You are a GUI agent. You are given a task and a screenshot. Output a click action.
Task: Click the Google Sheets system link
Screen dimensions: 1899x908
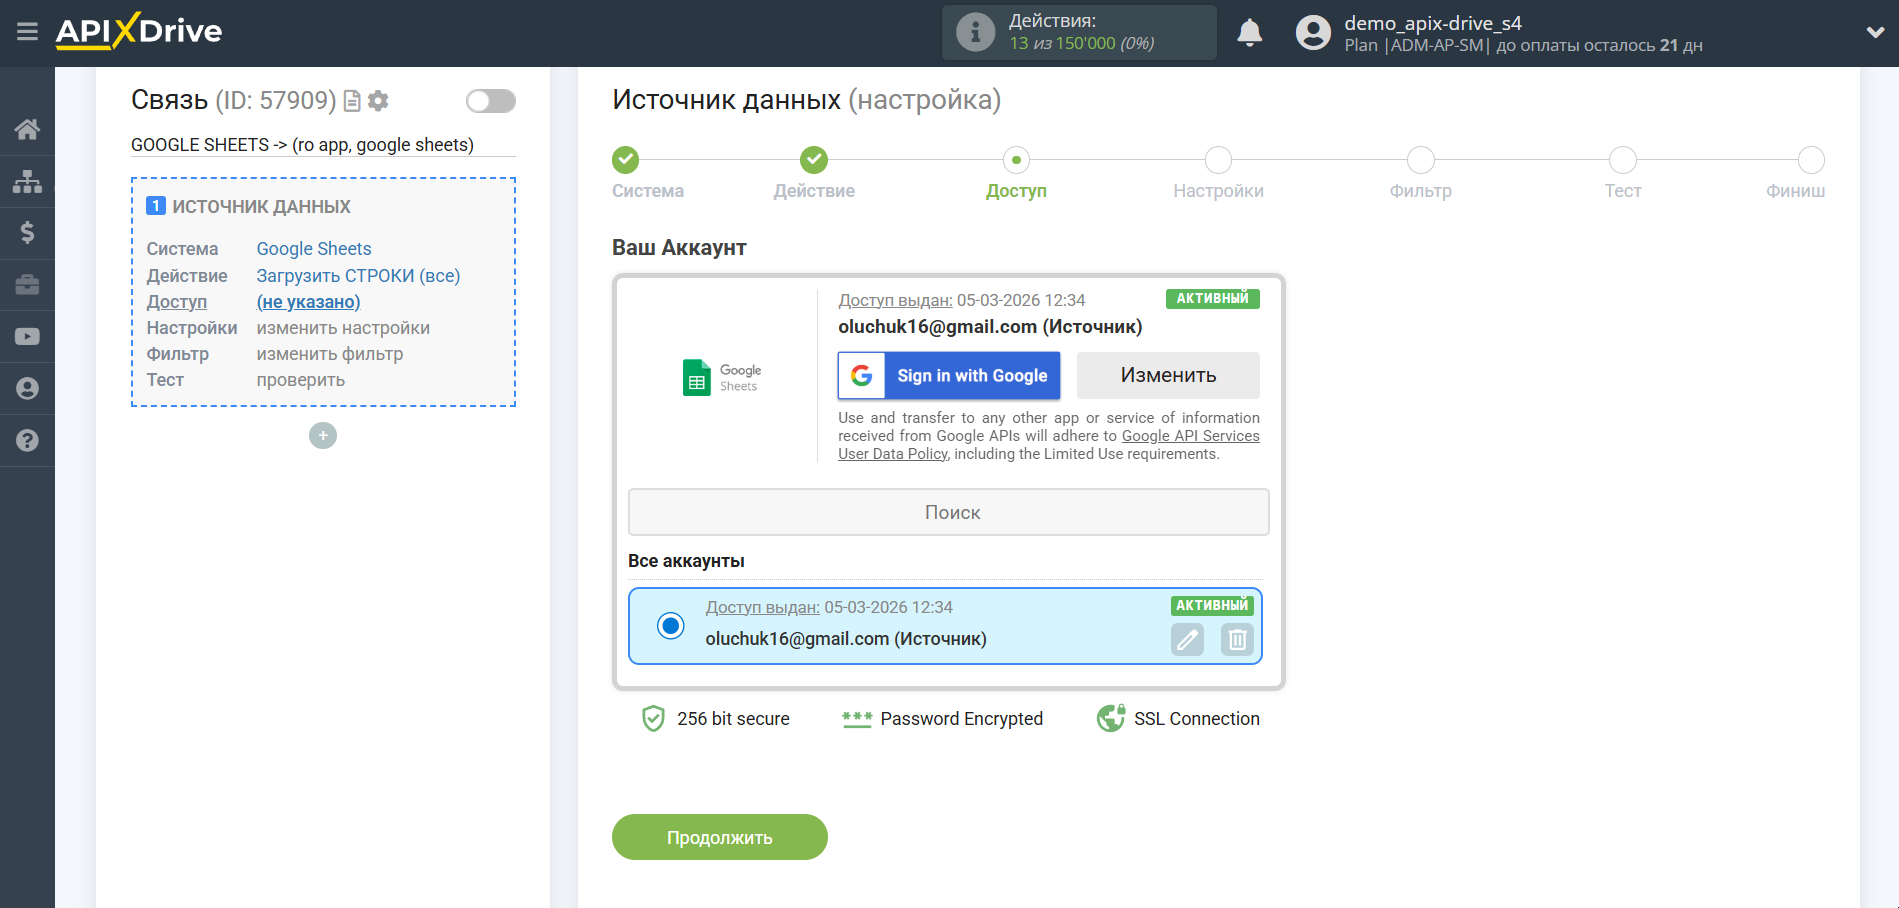point(314,249)
